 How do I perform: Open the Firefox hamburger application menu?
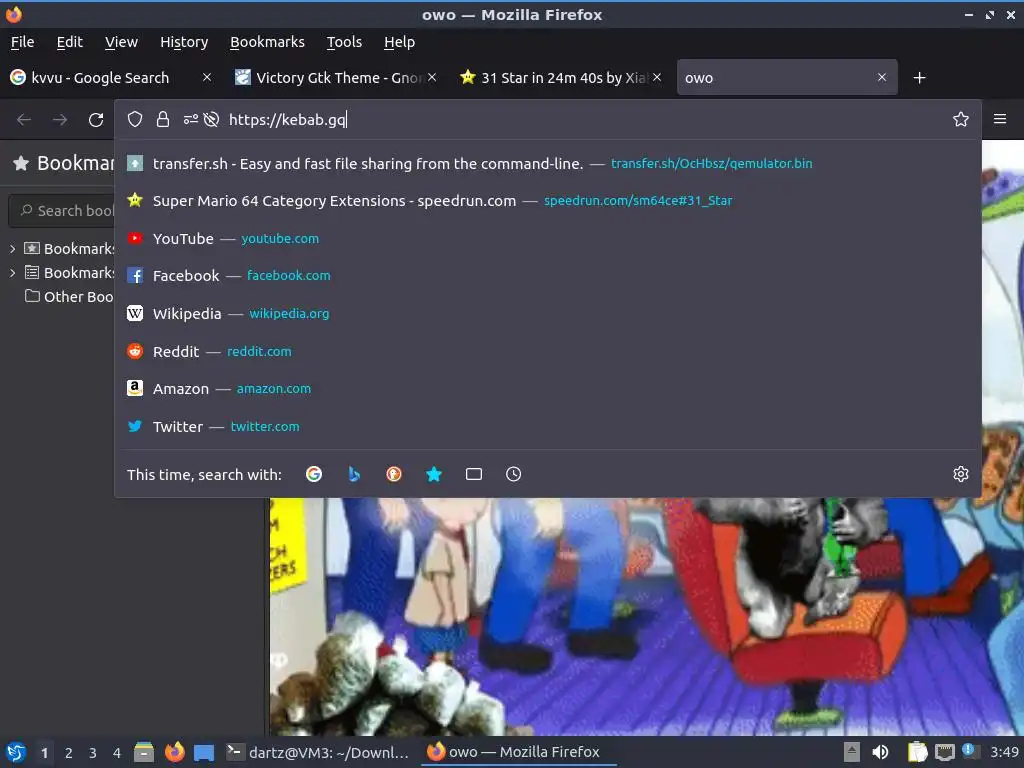[999, 119]
